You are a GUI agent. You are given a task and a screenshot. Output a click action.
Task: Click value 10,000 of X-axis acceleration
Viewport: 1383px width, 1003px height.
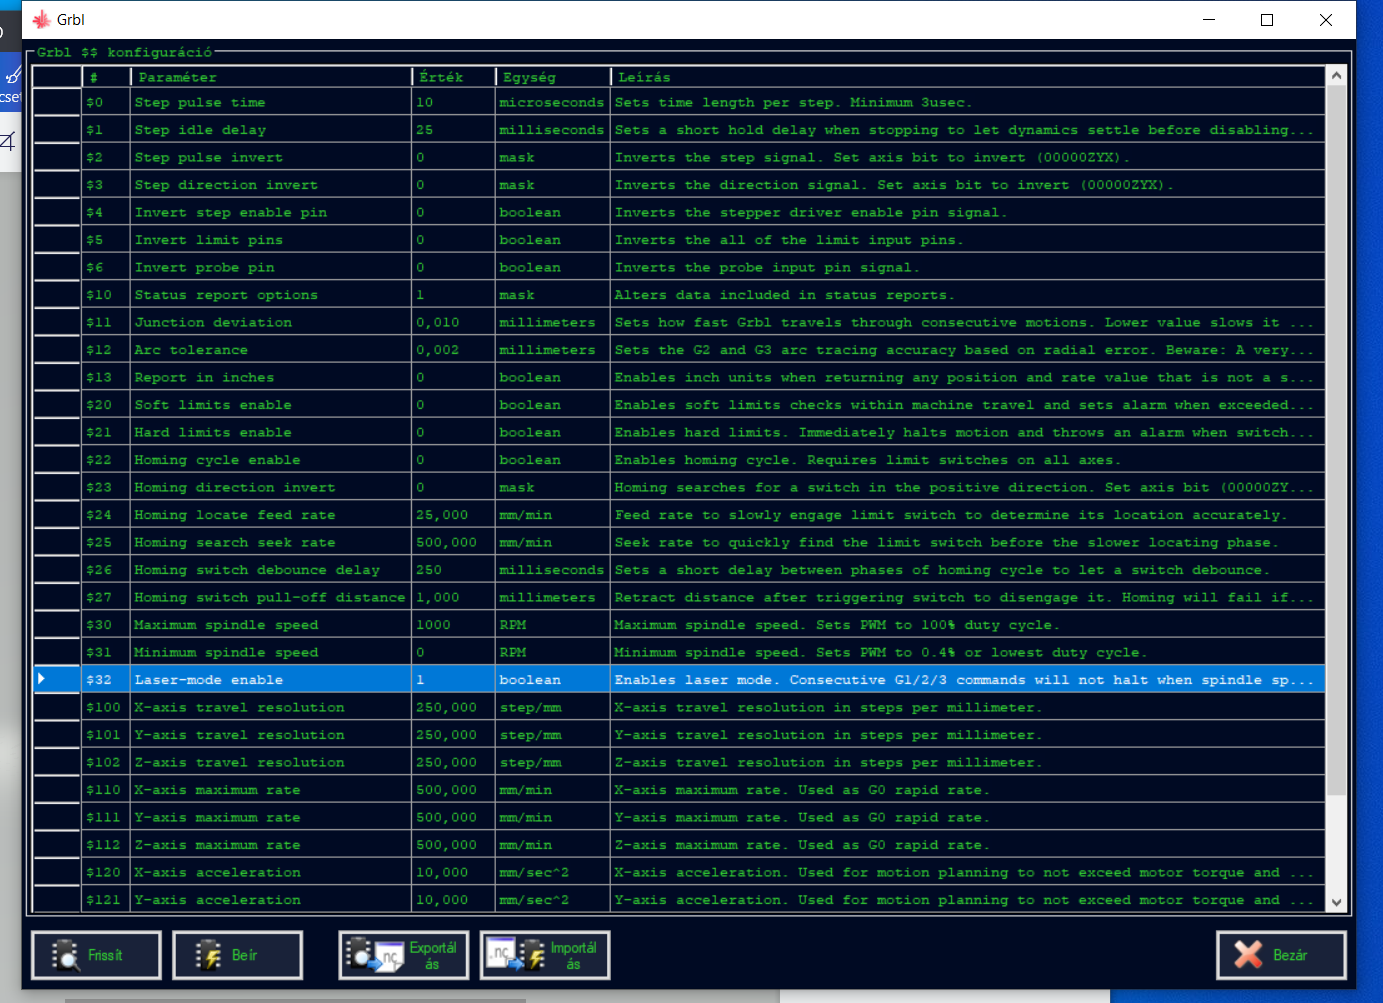pyautogui.click(x=454, y=873)
